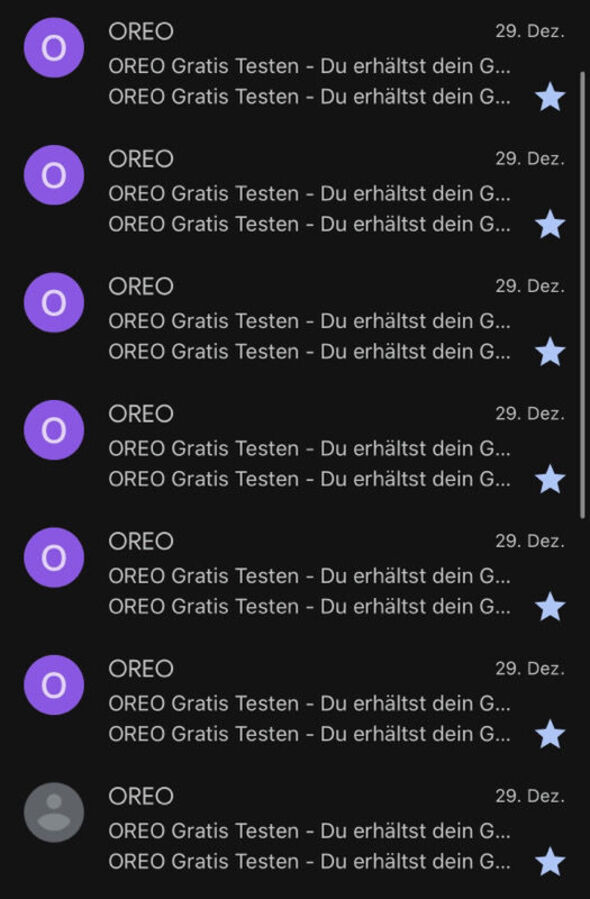Unstar the second OREO email
This screenshot has width=590, height=899.
pyautogui.click(x=551, y=224)
